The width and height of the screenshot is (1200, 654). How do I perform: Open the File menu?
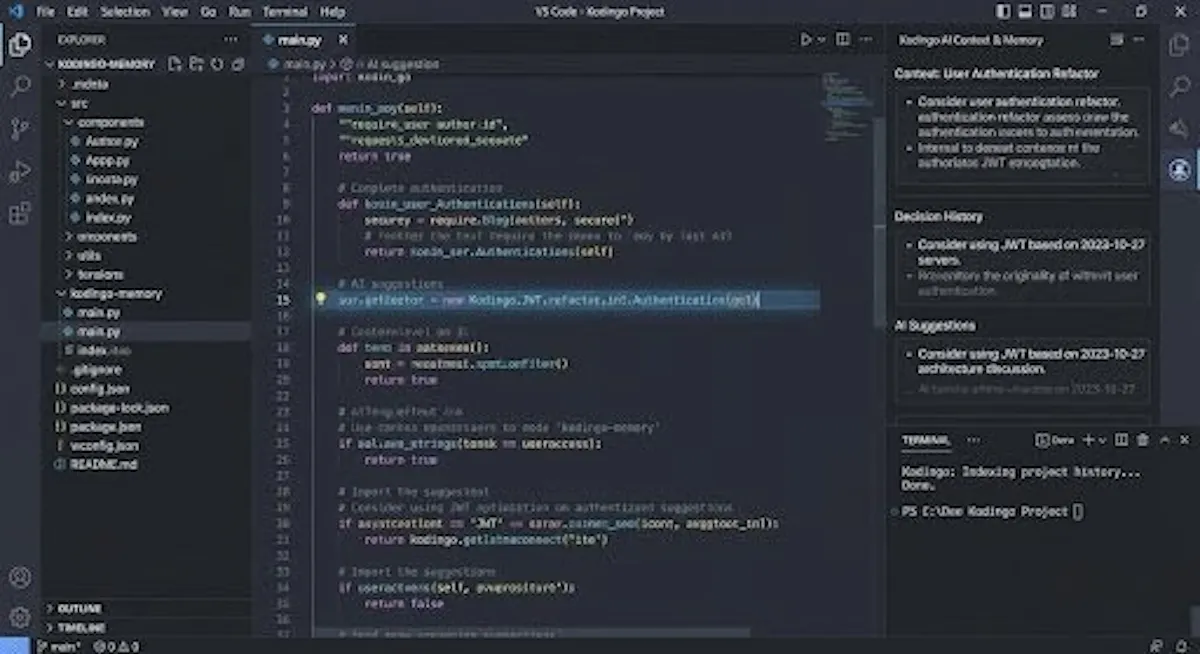click(46, 12)
